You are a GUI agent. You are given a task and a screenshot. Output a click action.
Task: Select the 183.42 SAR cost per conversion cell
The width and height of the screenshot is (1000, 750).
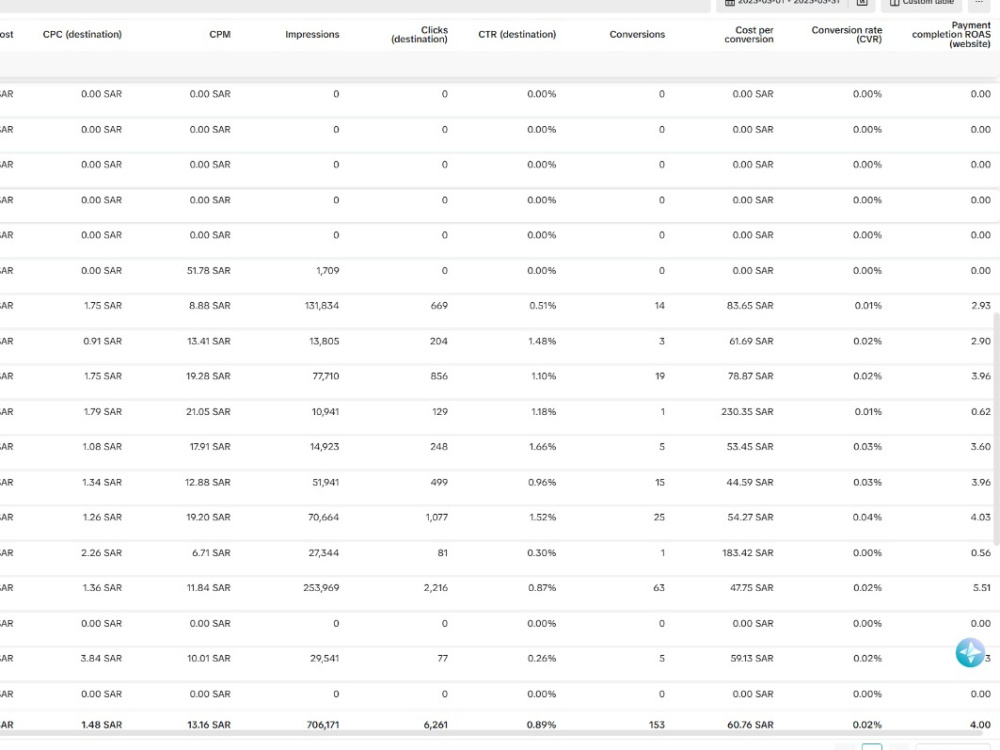pyautogui.click(x=748, y=554)
